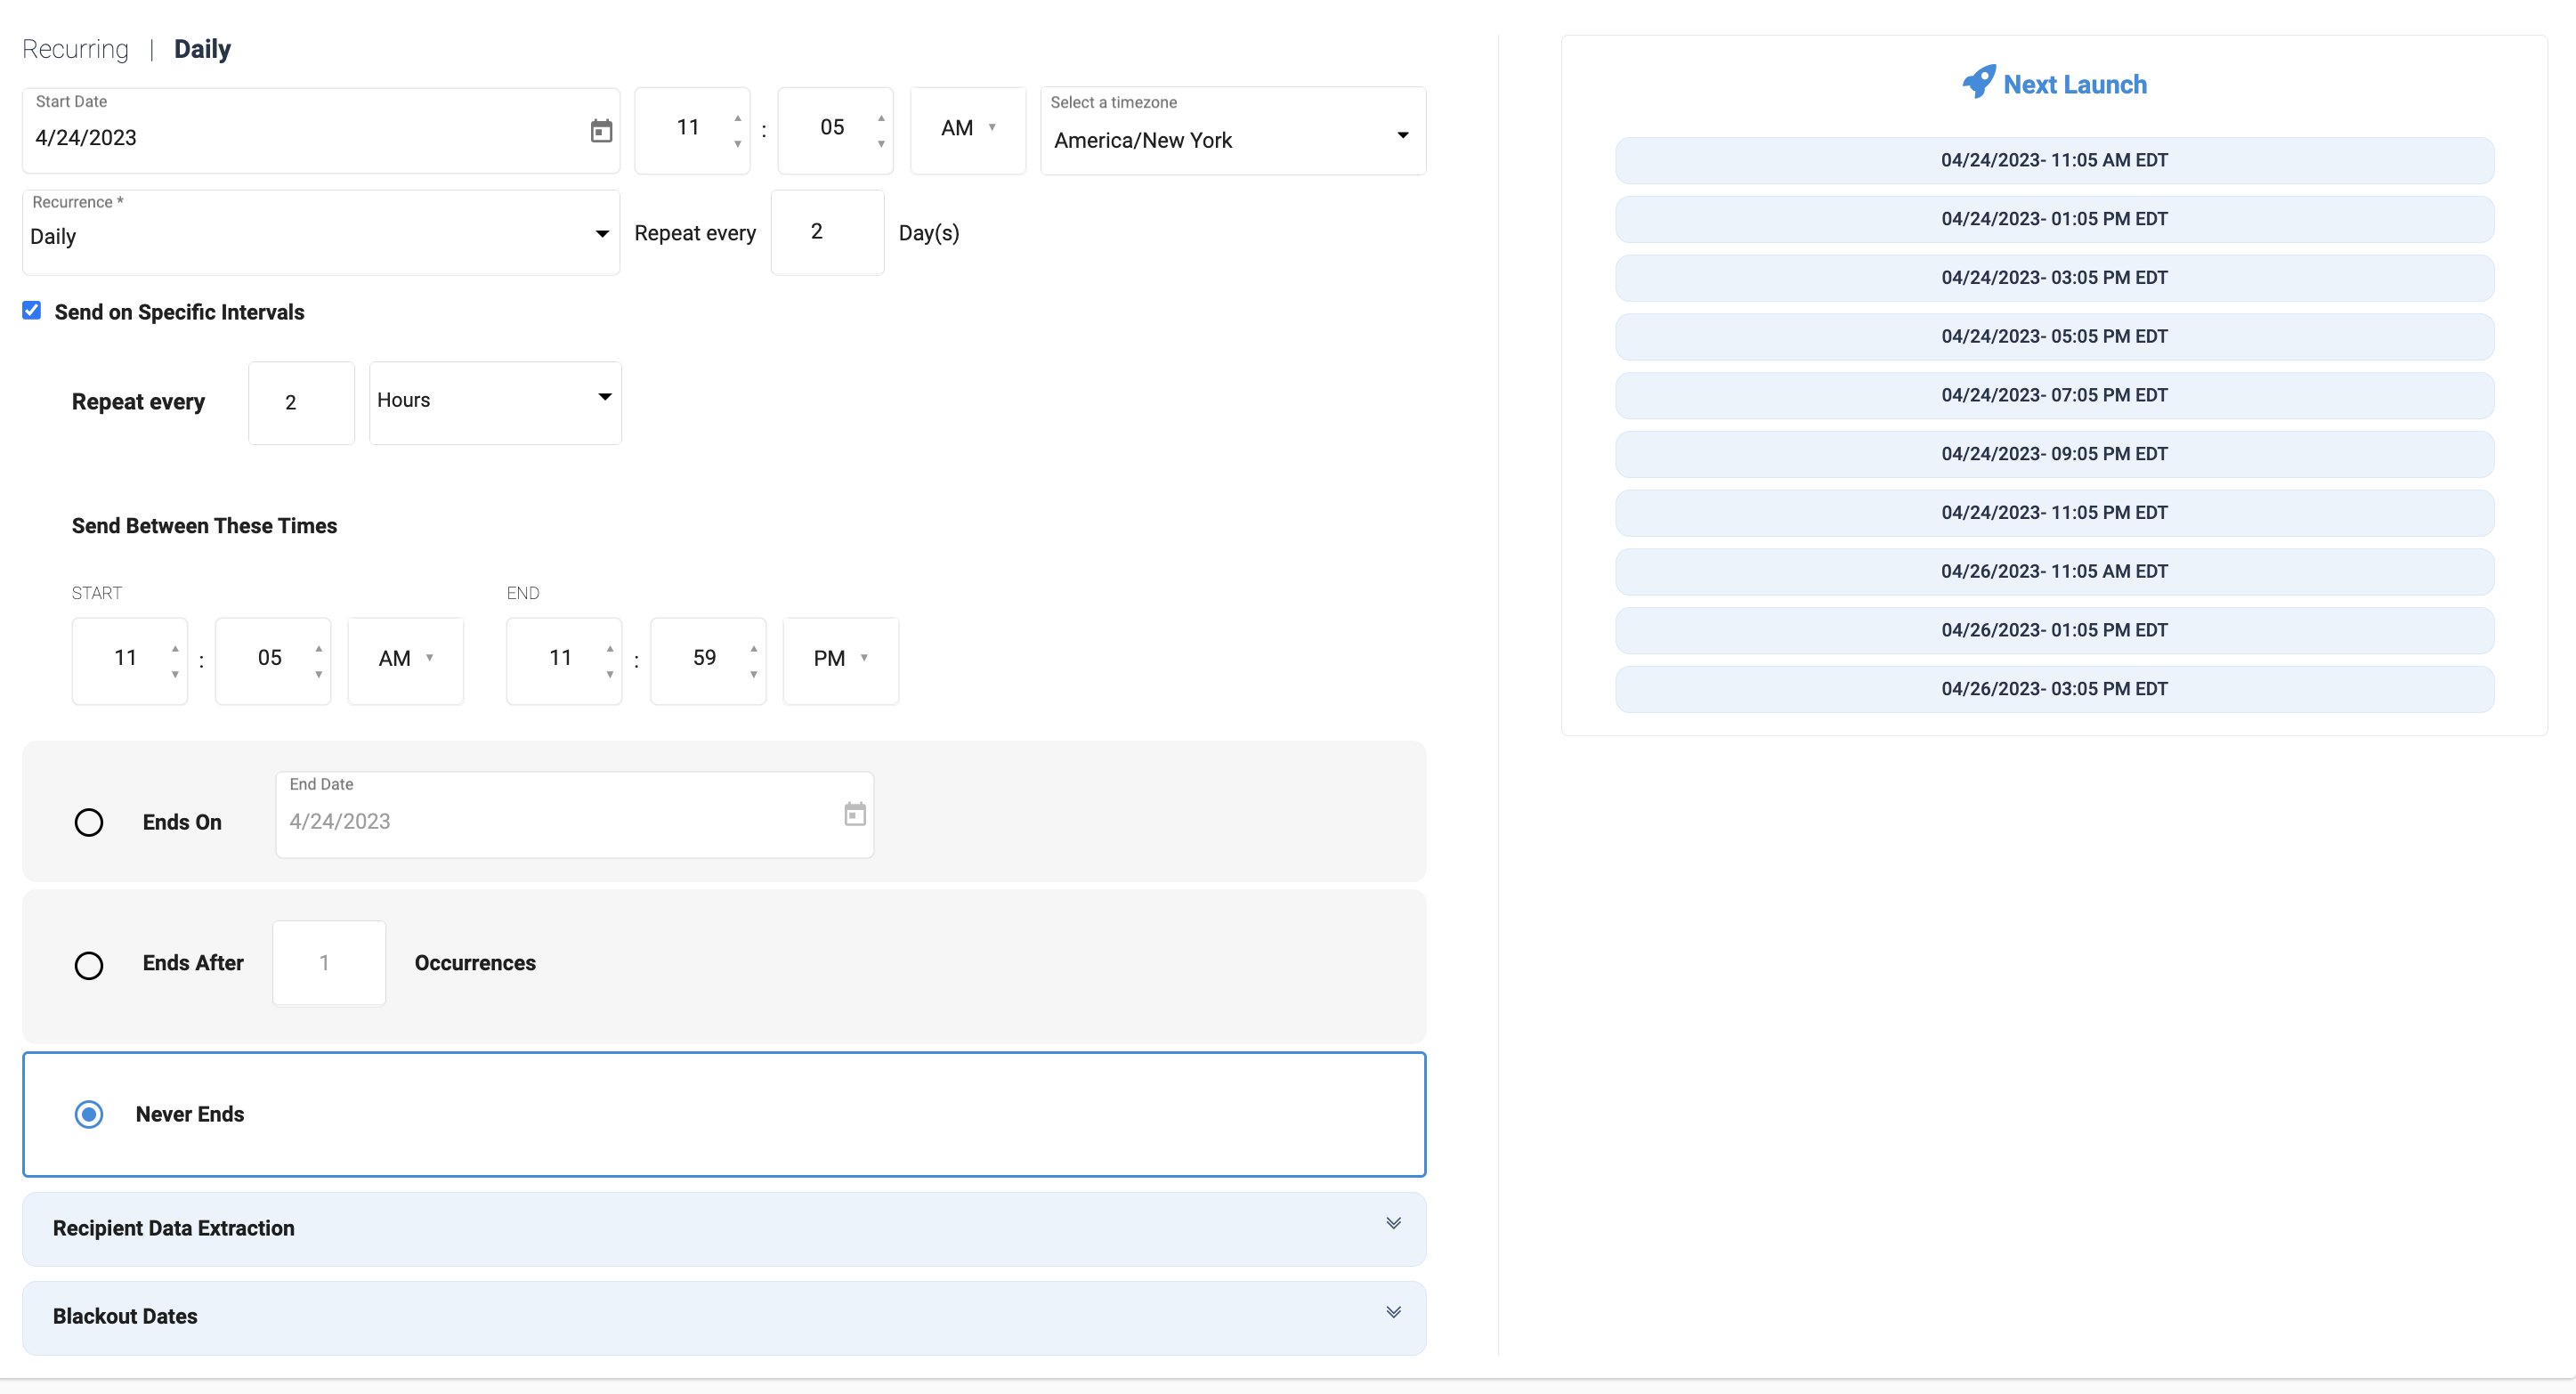Choose the Never Ends option
2576x1394 pixels.
click(x=89, y=1114)
